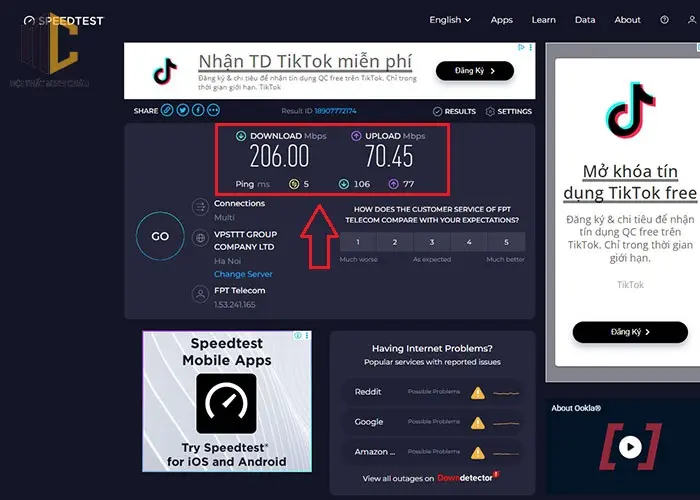This screenshot has width=700, height=500.
Task: Open RESULTS page
Action: click(x=454, y=112)
